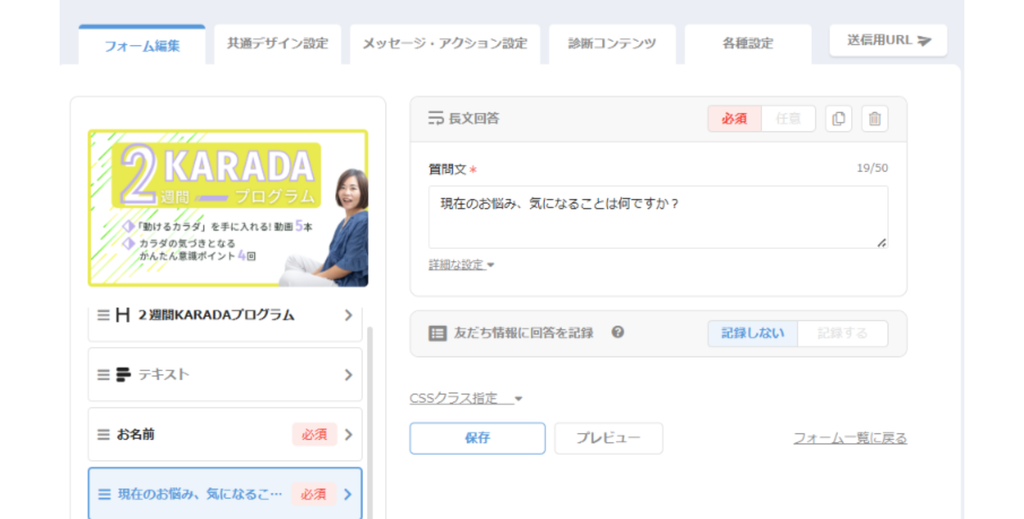Follow the フォーム一覧に戻る link
Viewport: 1024px width, 519px height.
pyautogui.click(x=850, y=438)
